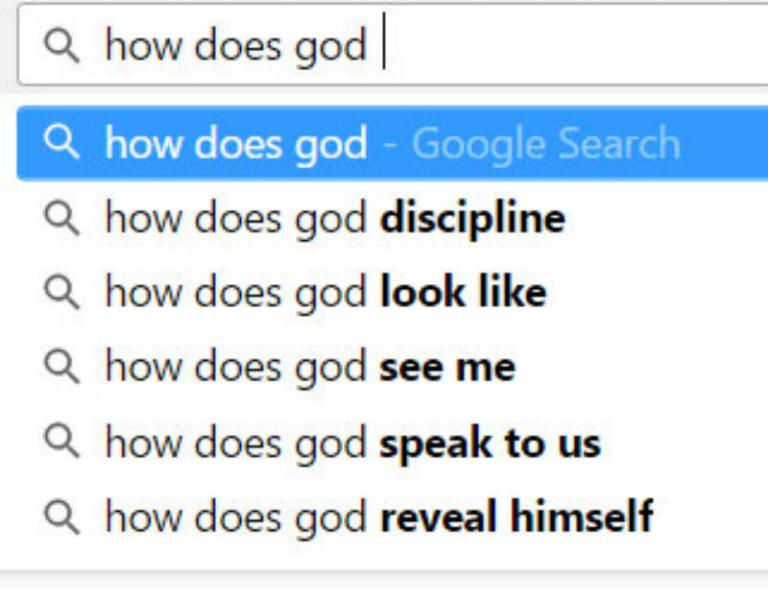Click the bold word 'himself'
Image resolution: width=768 pixels, height=601 pixels.
pos(582,515)
